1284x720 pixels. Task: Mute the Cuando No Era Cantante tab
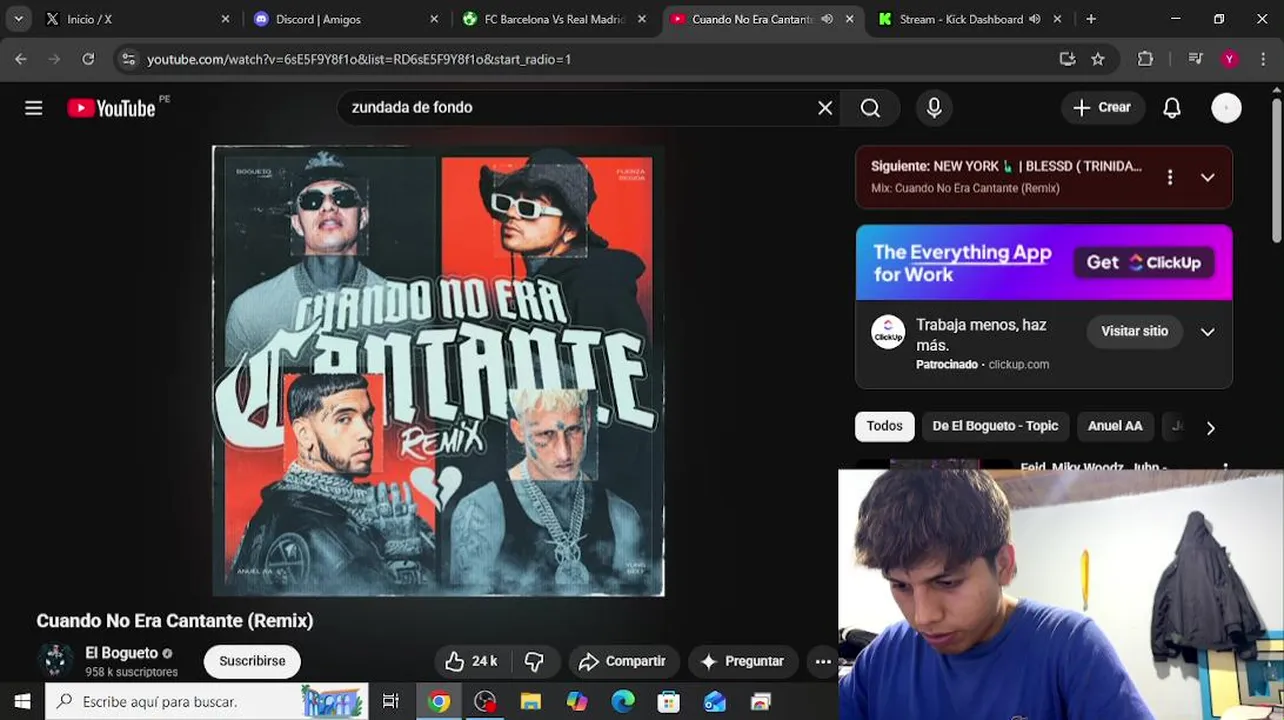[x=827, y=19]
